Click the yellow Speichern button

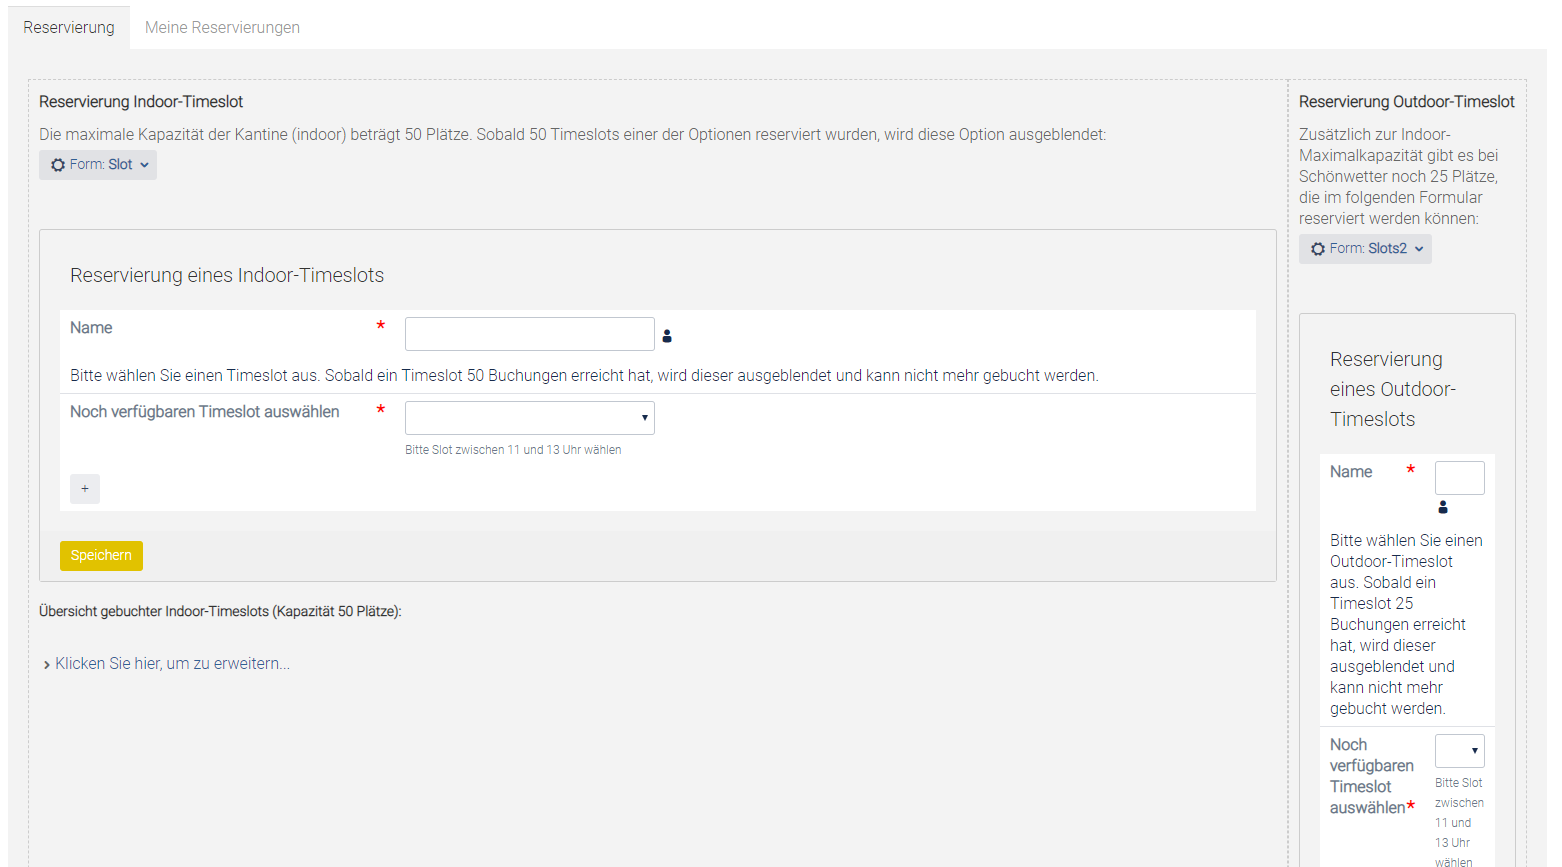101,556
